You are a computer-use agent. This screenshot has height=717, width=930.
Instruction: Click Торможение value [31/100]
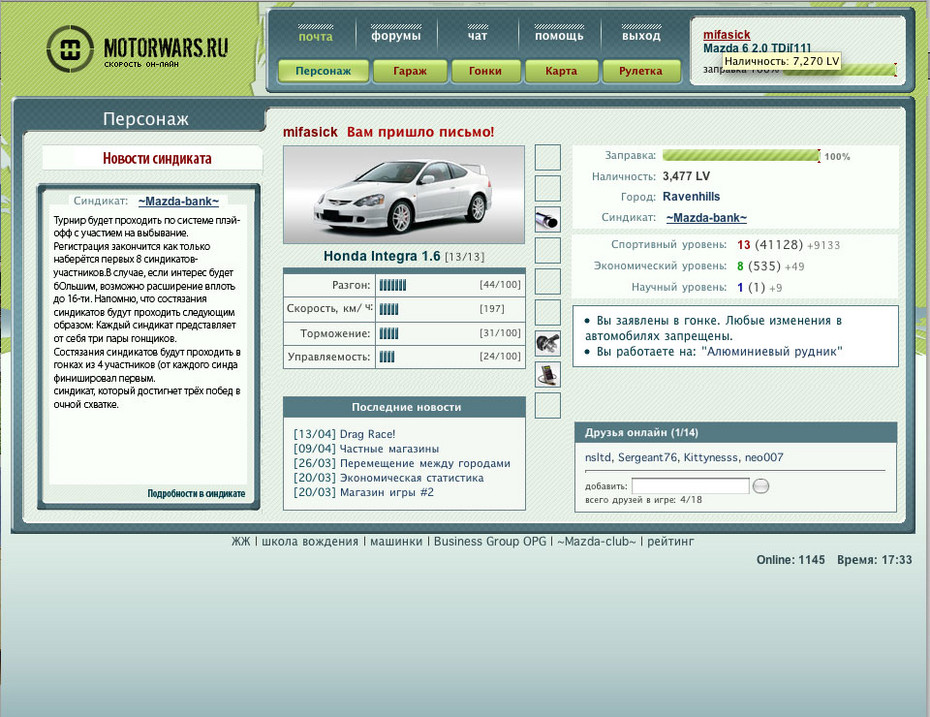500,333
